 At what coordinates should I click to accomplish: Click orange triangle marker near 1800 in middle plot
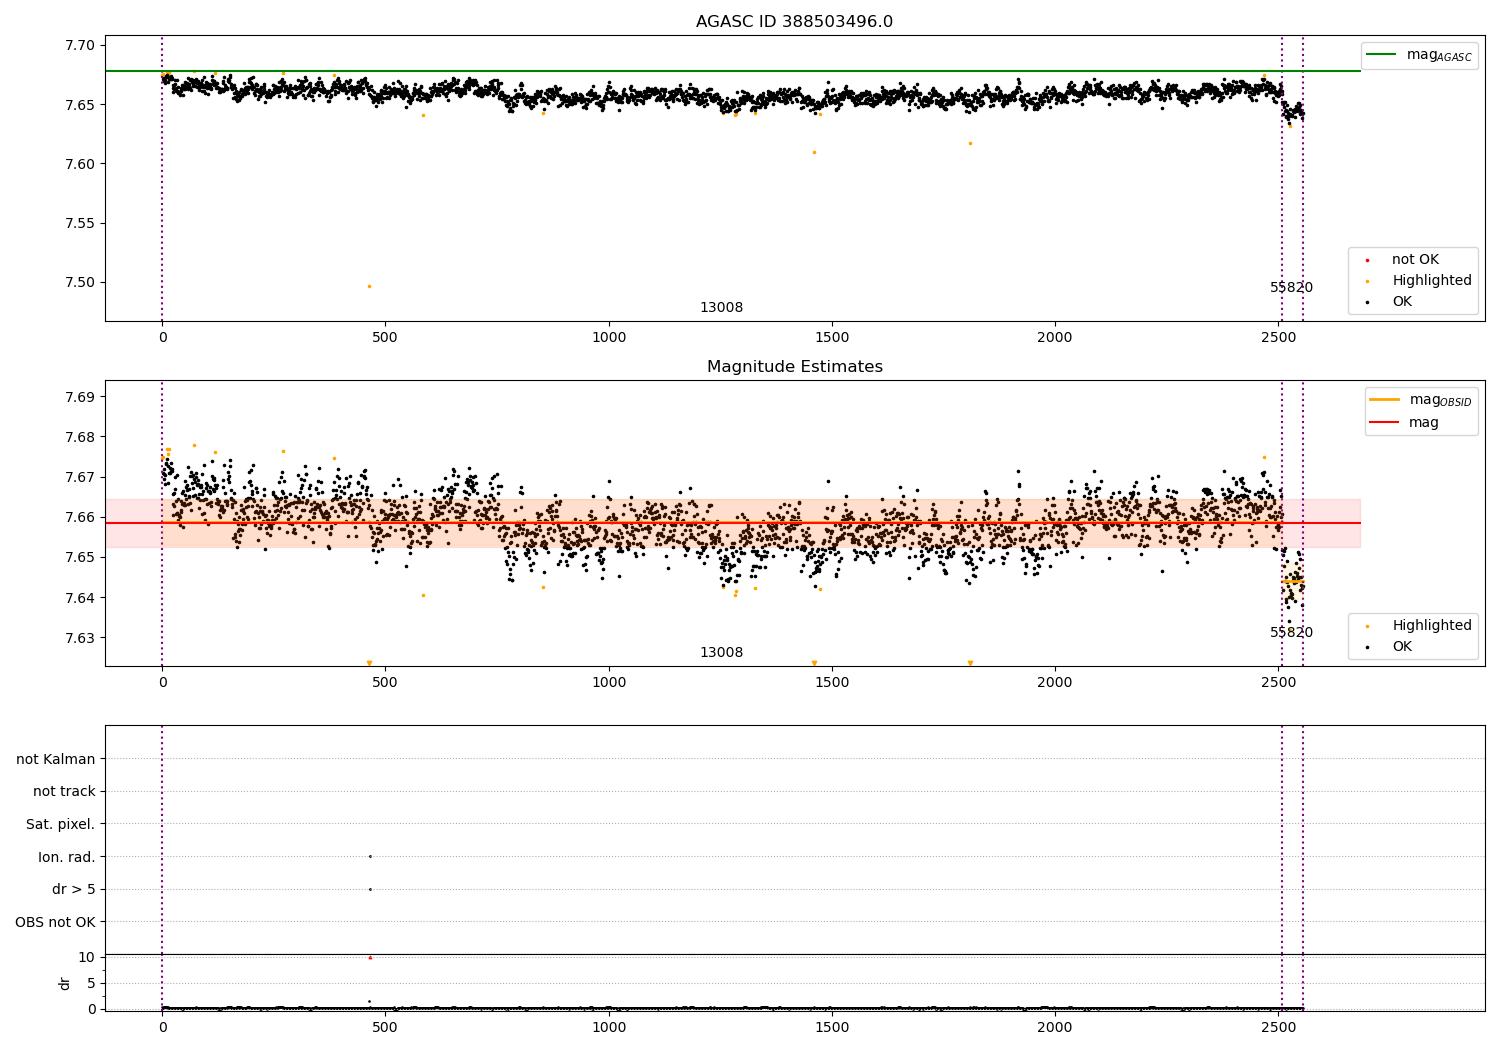click(x=970, y=663)
